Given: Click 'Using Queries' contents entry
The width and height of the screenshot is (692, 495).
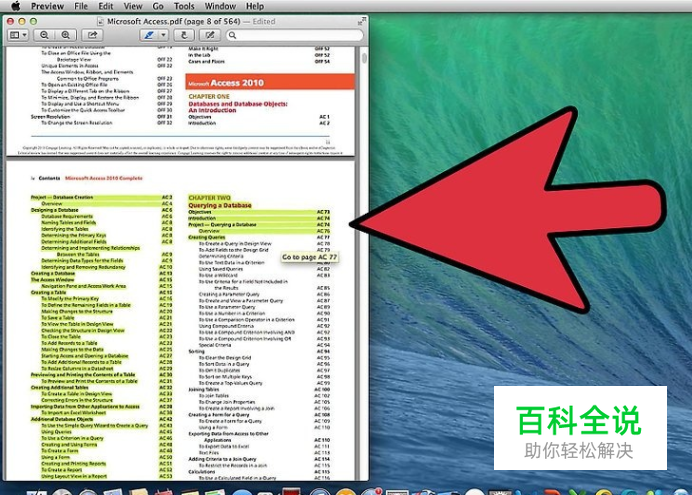Looking at the screenshot, I should 56,432.
